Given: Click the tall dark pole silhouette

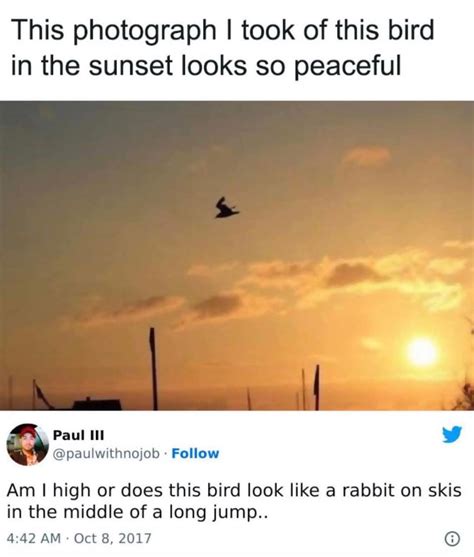Looking at the screenshot, I should [x=153, y=368].
